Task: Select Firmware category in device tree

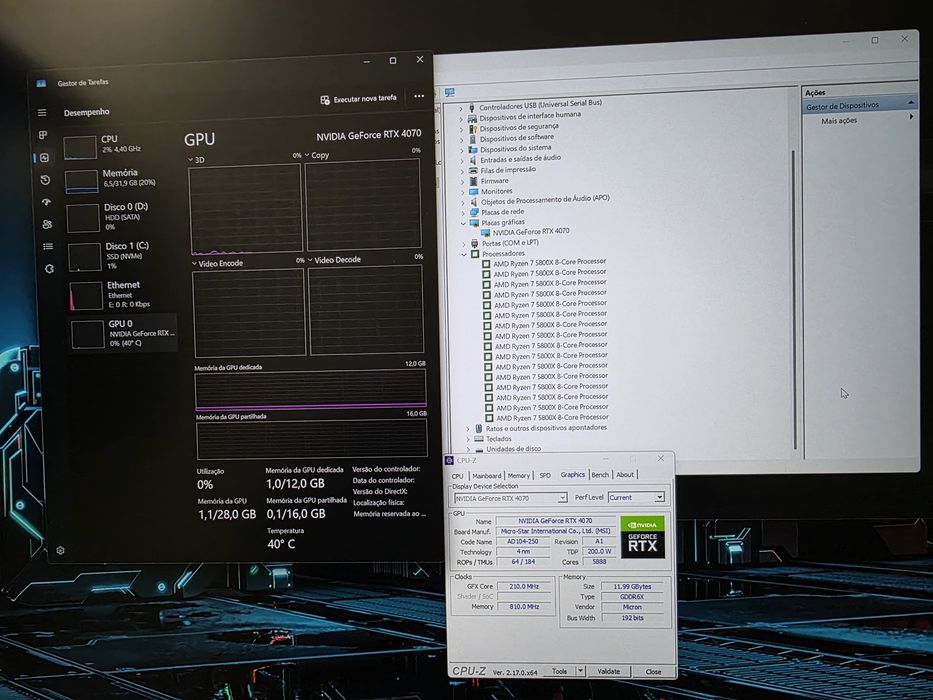Action: point(494,181)
